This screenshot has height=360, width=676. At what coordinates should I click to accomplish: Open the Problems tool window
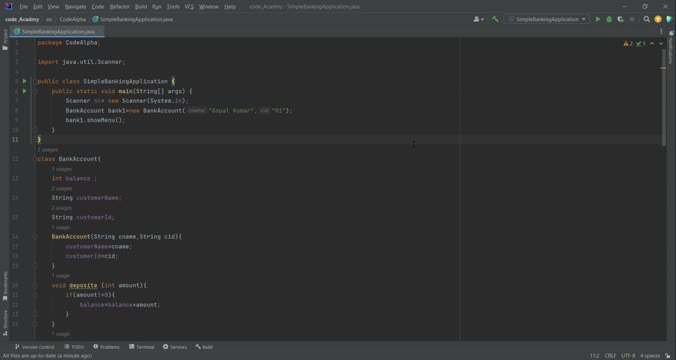(106, 347)
